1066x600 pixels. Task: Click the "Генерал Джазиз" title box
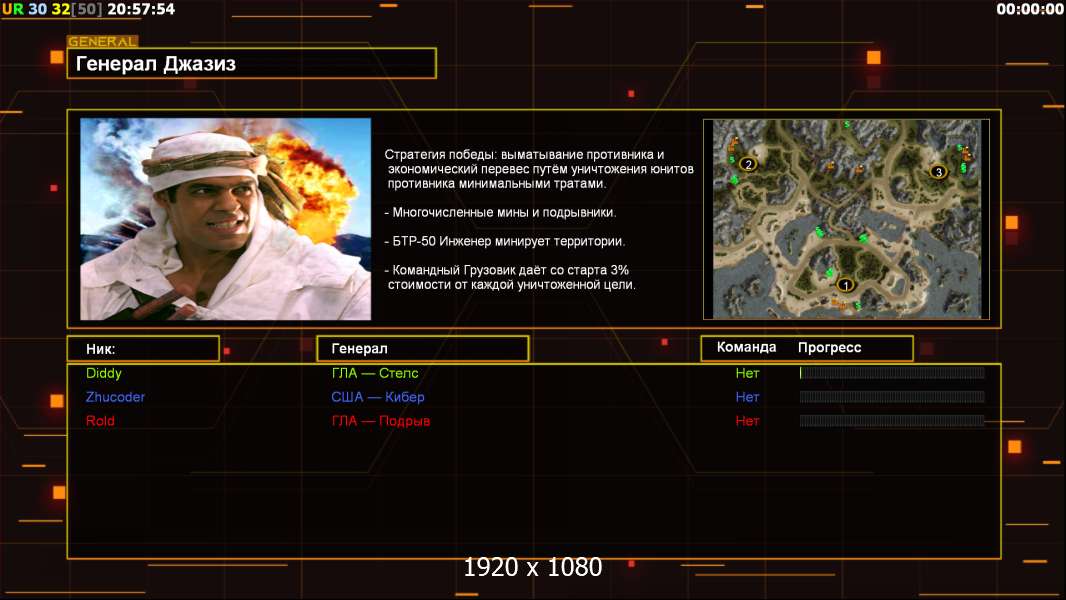point(252,63)
